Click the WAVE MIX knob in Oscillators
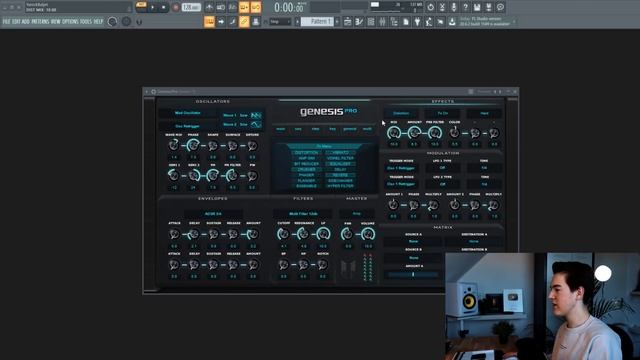 [x=173, y=145]
